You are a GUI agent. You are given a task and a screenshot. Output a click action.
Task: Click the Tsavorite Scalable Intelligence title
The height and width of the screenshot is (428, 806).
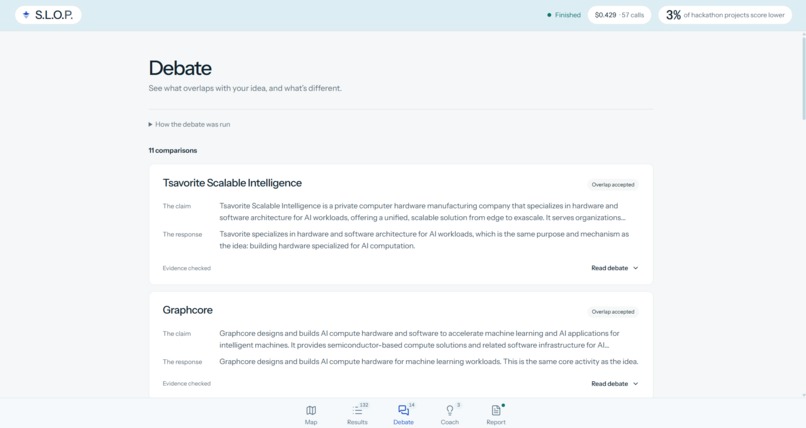(232, 183)
